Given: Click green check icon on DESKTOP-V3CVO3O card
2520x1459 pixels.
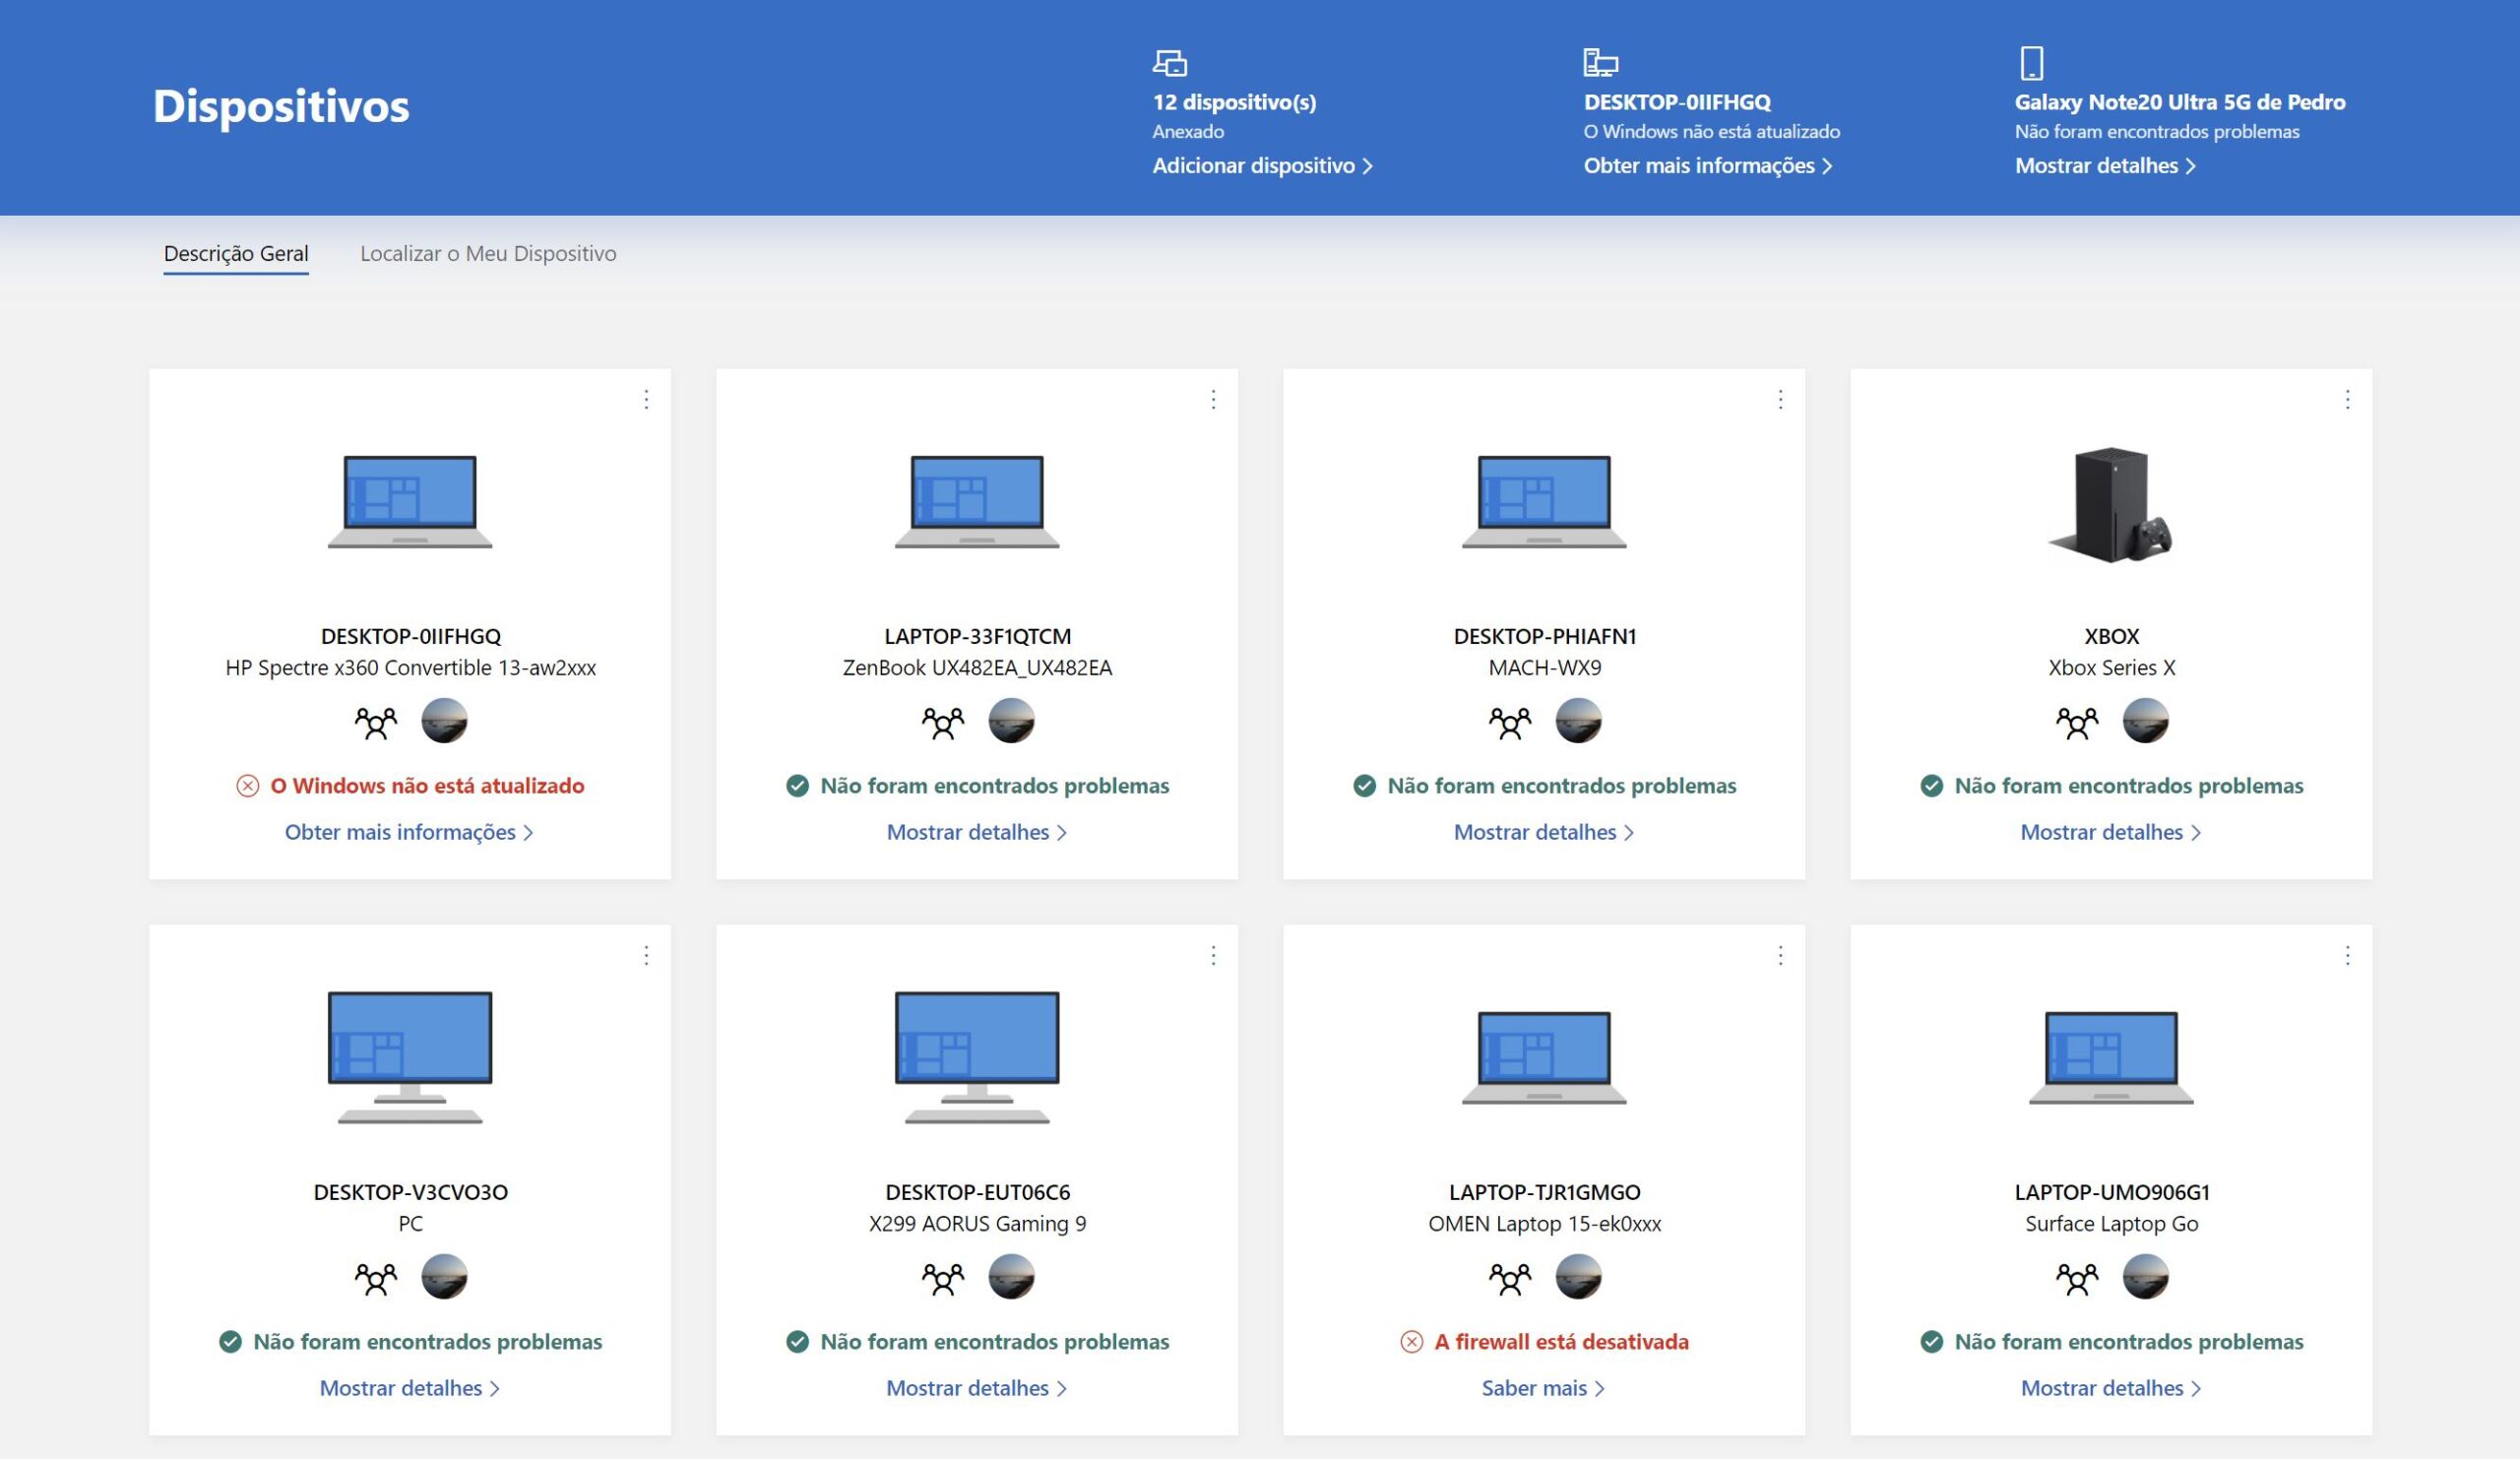Looking at the screenshot, I should (x=230, y=1342).
